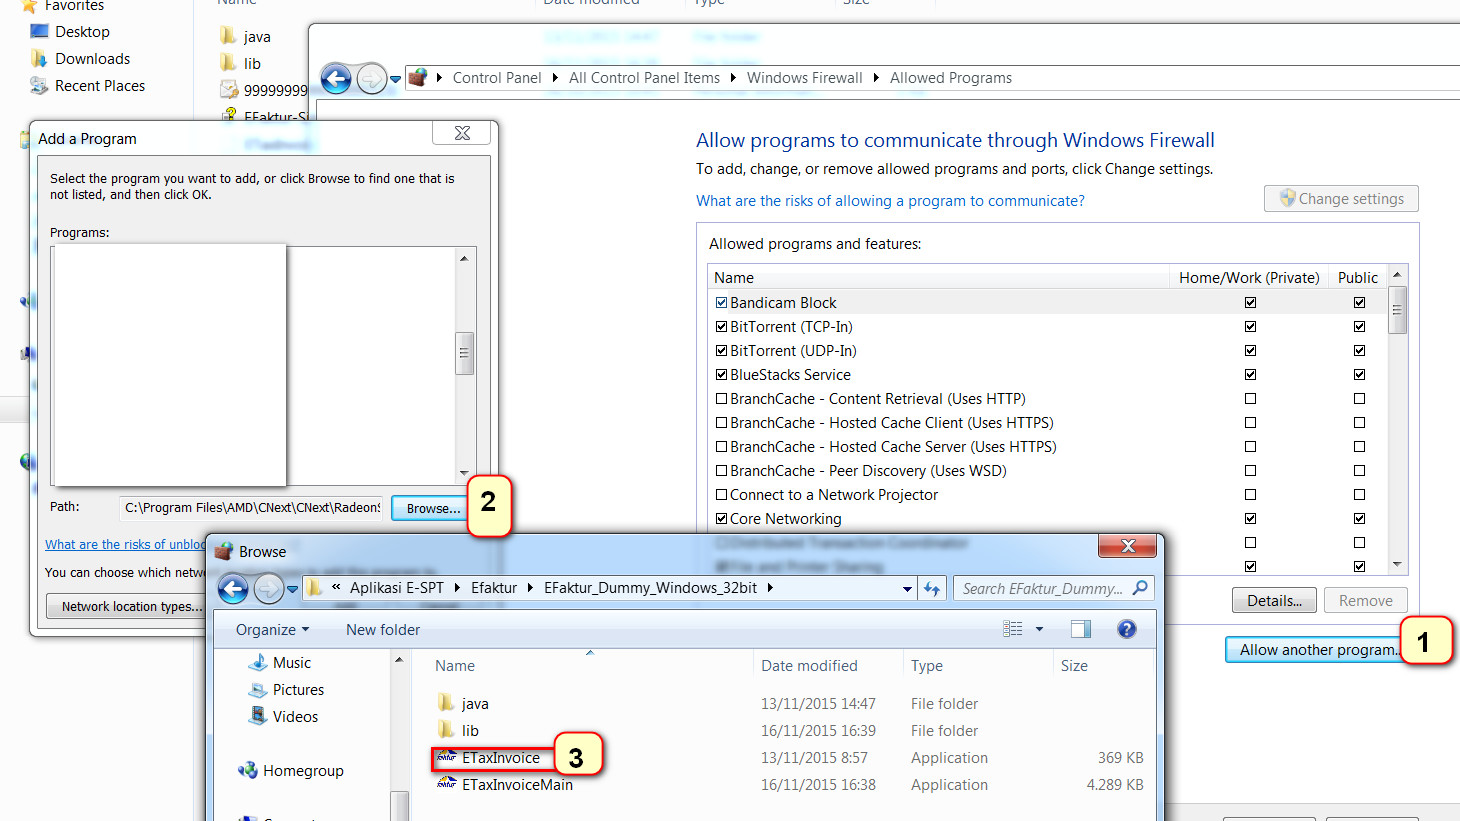Screen dimensions: 1460x821
Task: Click the Search EFaktur_Dummy search box
Action: click(1053, 588)
